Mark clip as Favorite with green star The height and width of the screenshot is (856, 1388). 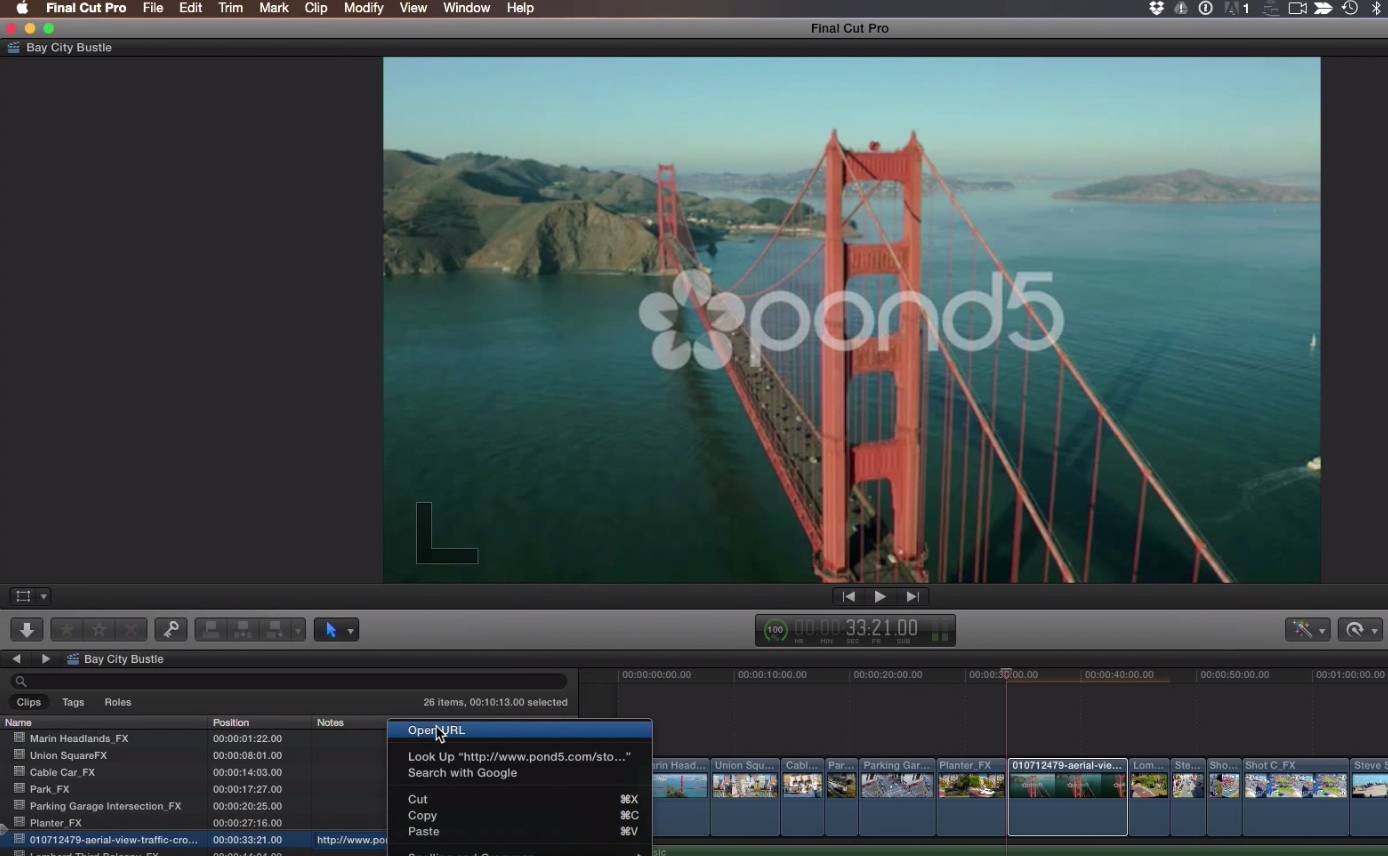coord(67,630)
